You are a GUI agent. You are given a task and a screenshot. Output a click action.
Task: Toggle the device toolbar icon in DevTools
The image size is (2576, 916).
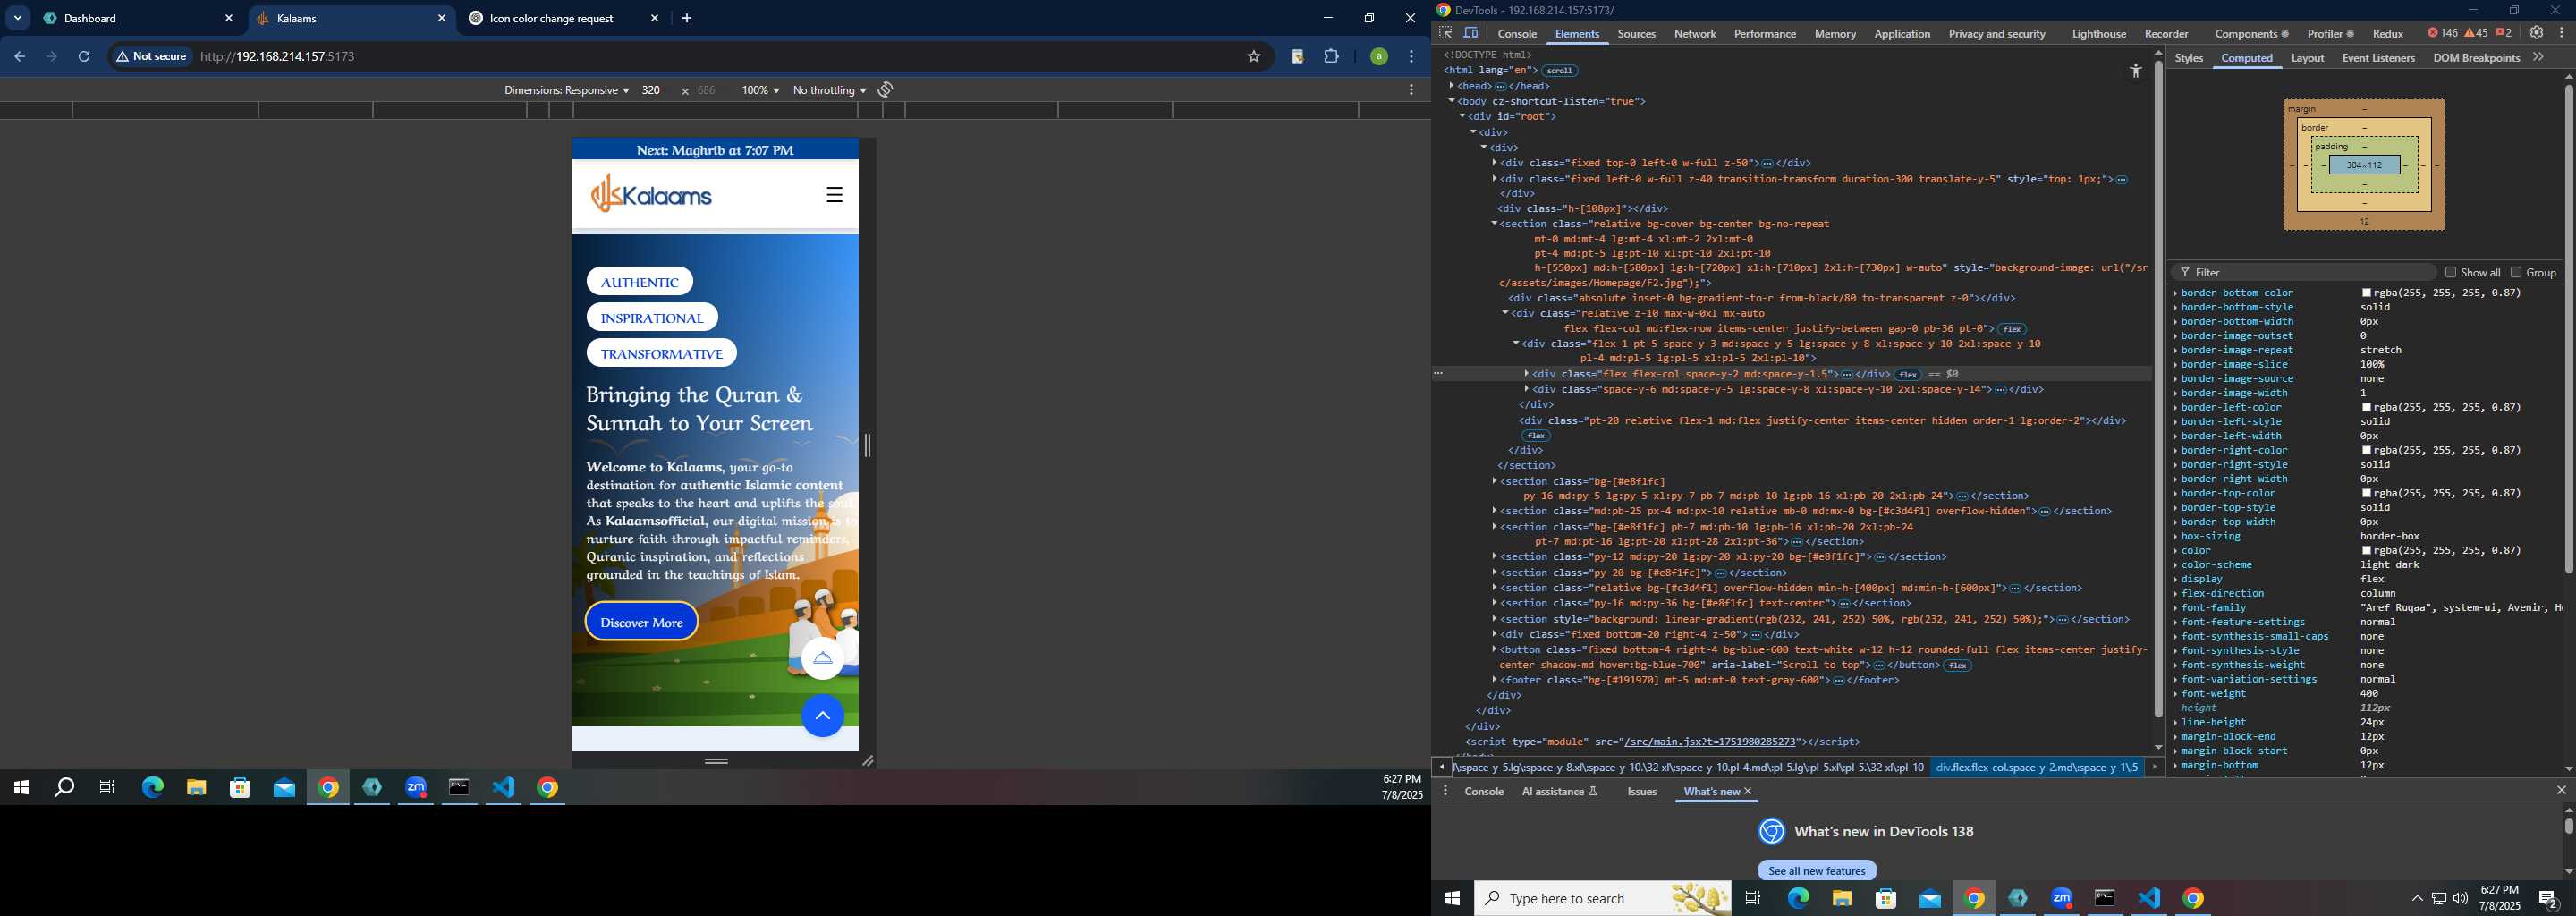tap(1471, 33)
